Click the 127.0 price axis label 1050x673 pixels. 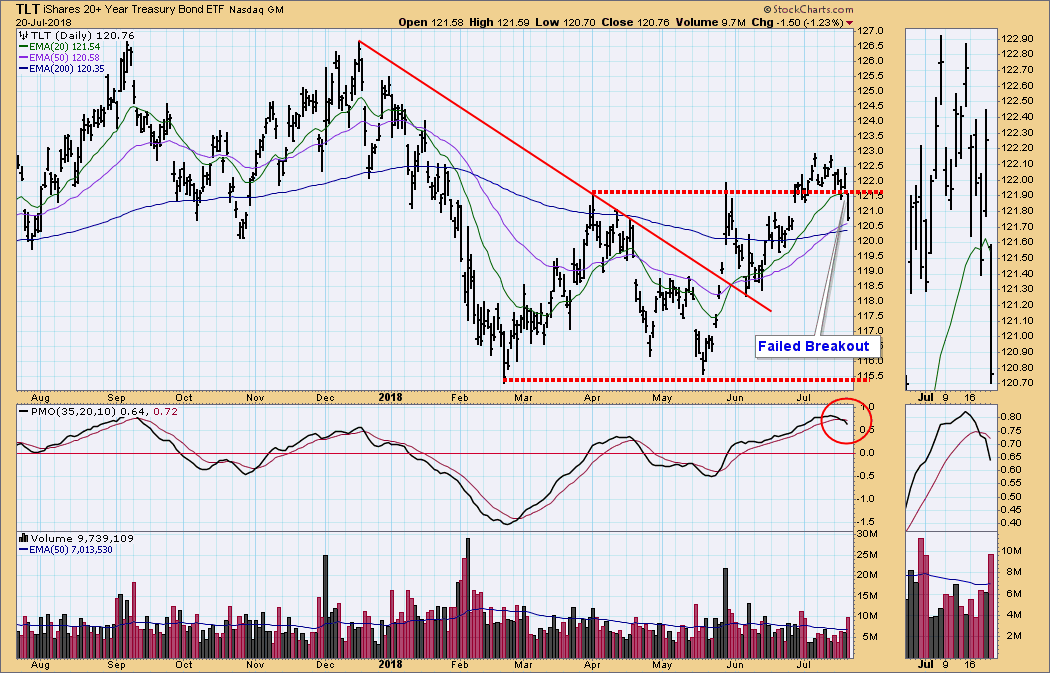[x=871, y=31]
